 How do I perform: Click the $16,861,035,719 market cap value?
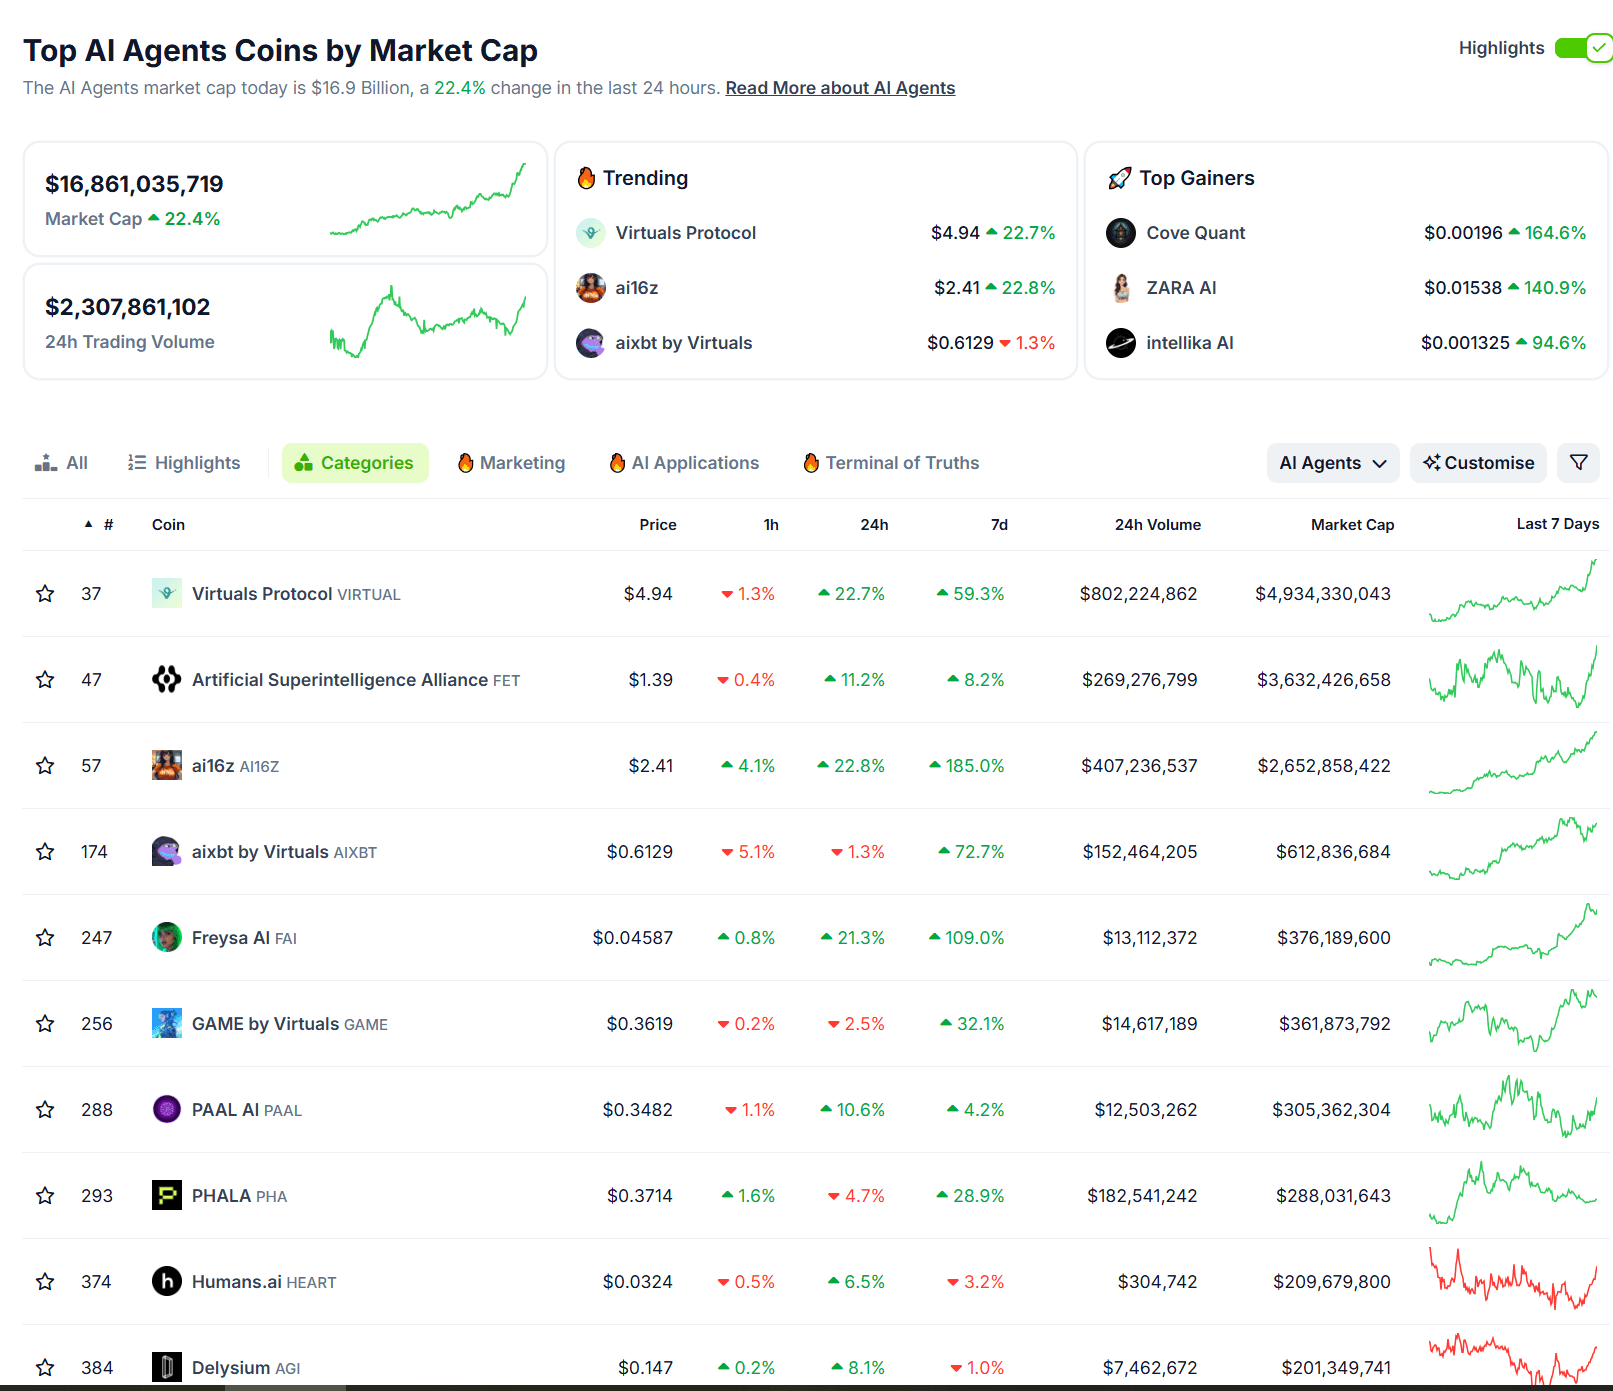(134, 184)
